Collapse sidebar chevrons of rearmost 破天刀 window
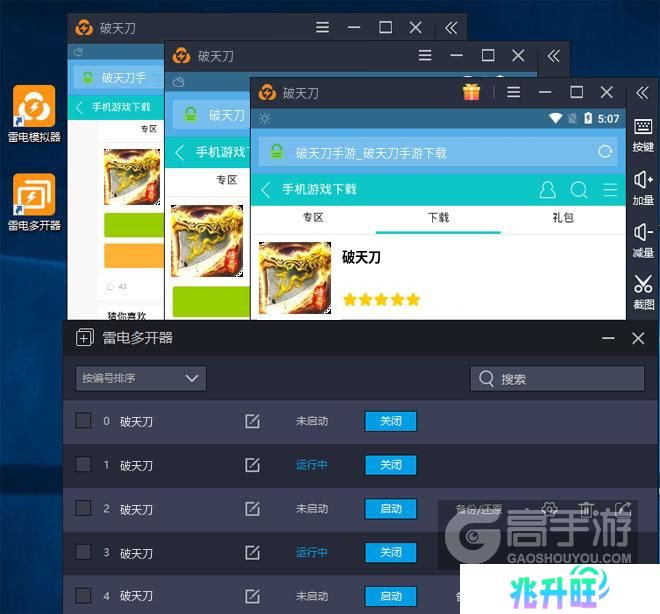The width and height of the screenshot is (660, 614). tap(451, 28)
